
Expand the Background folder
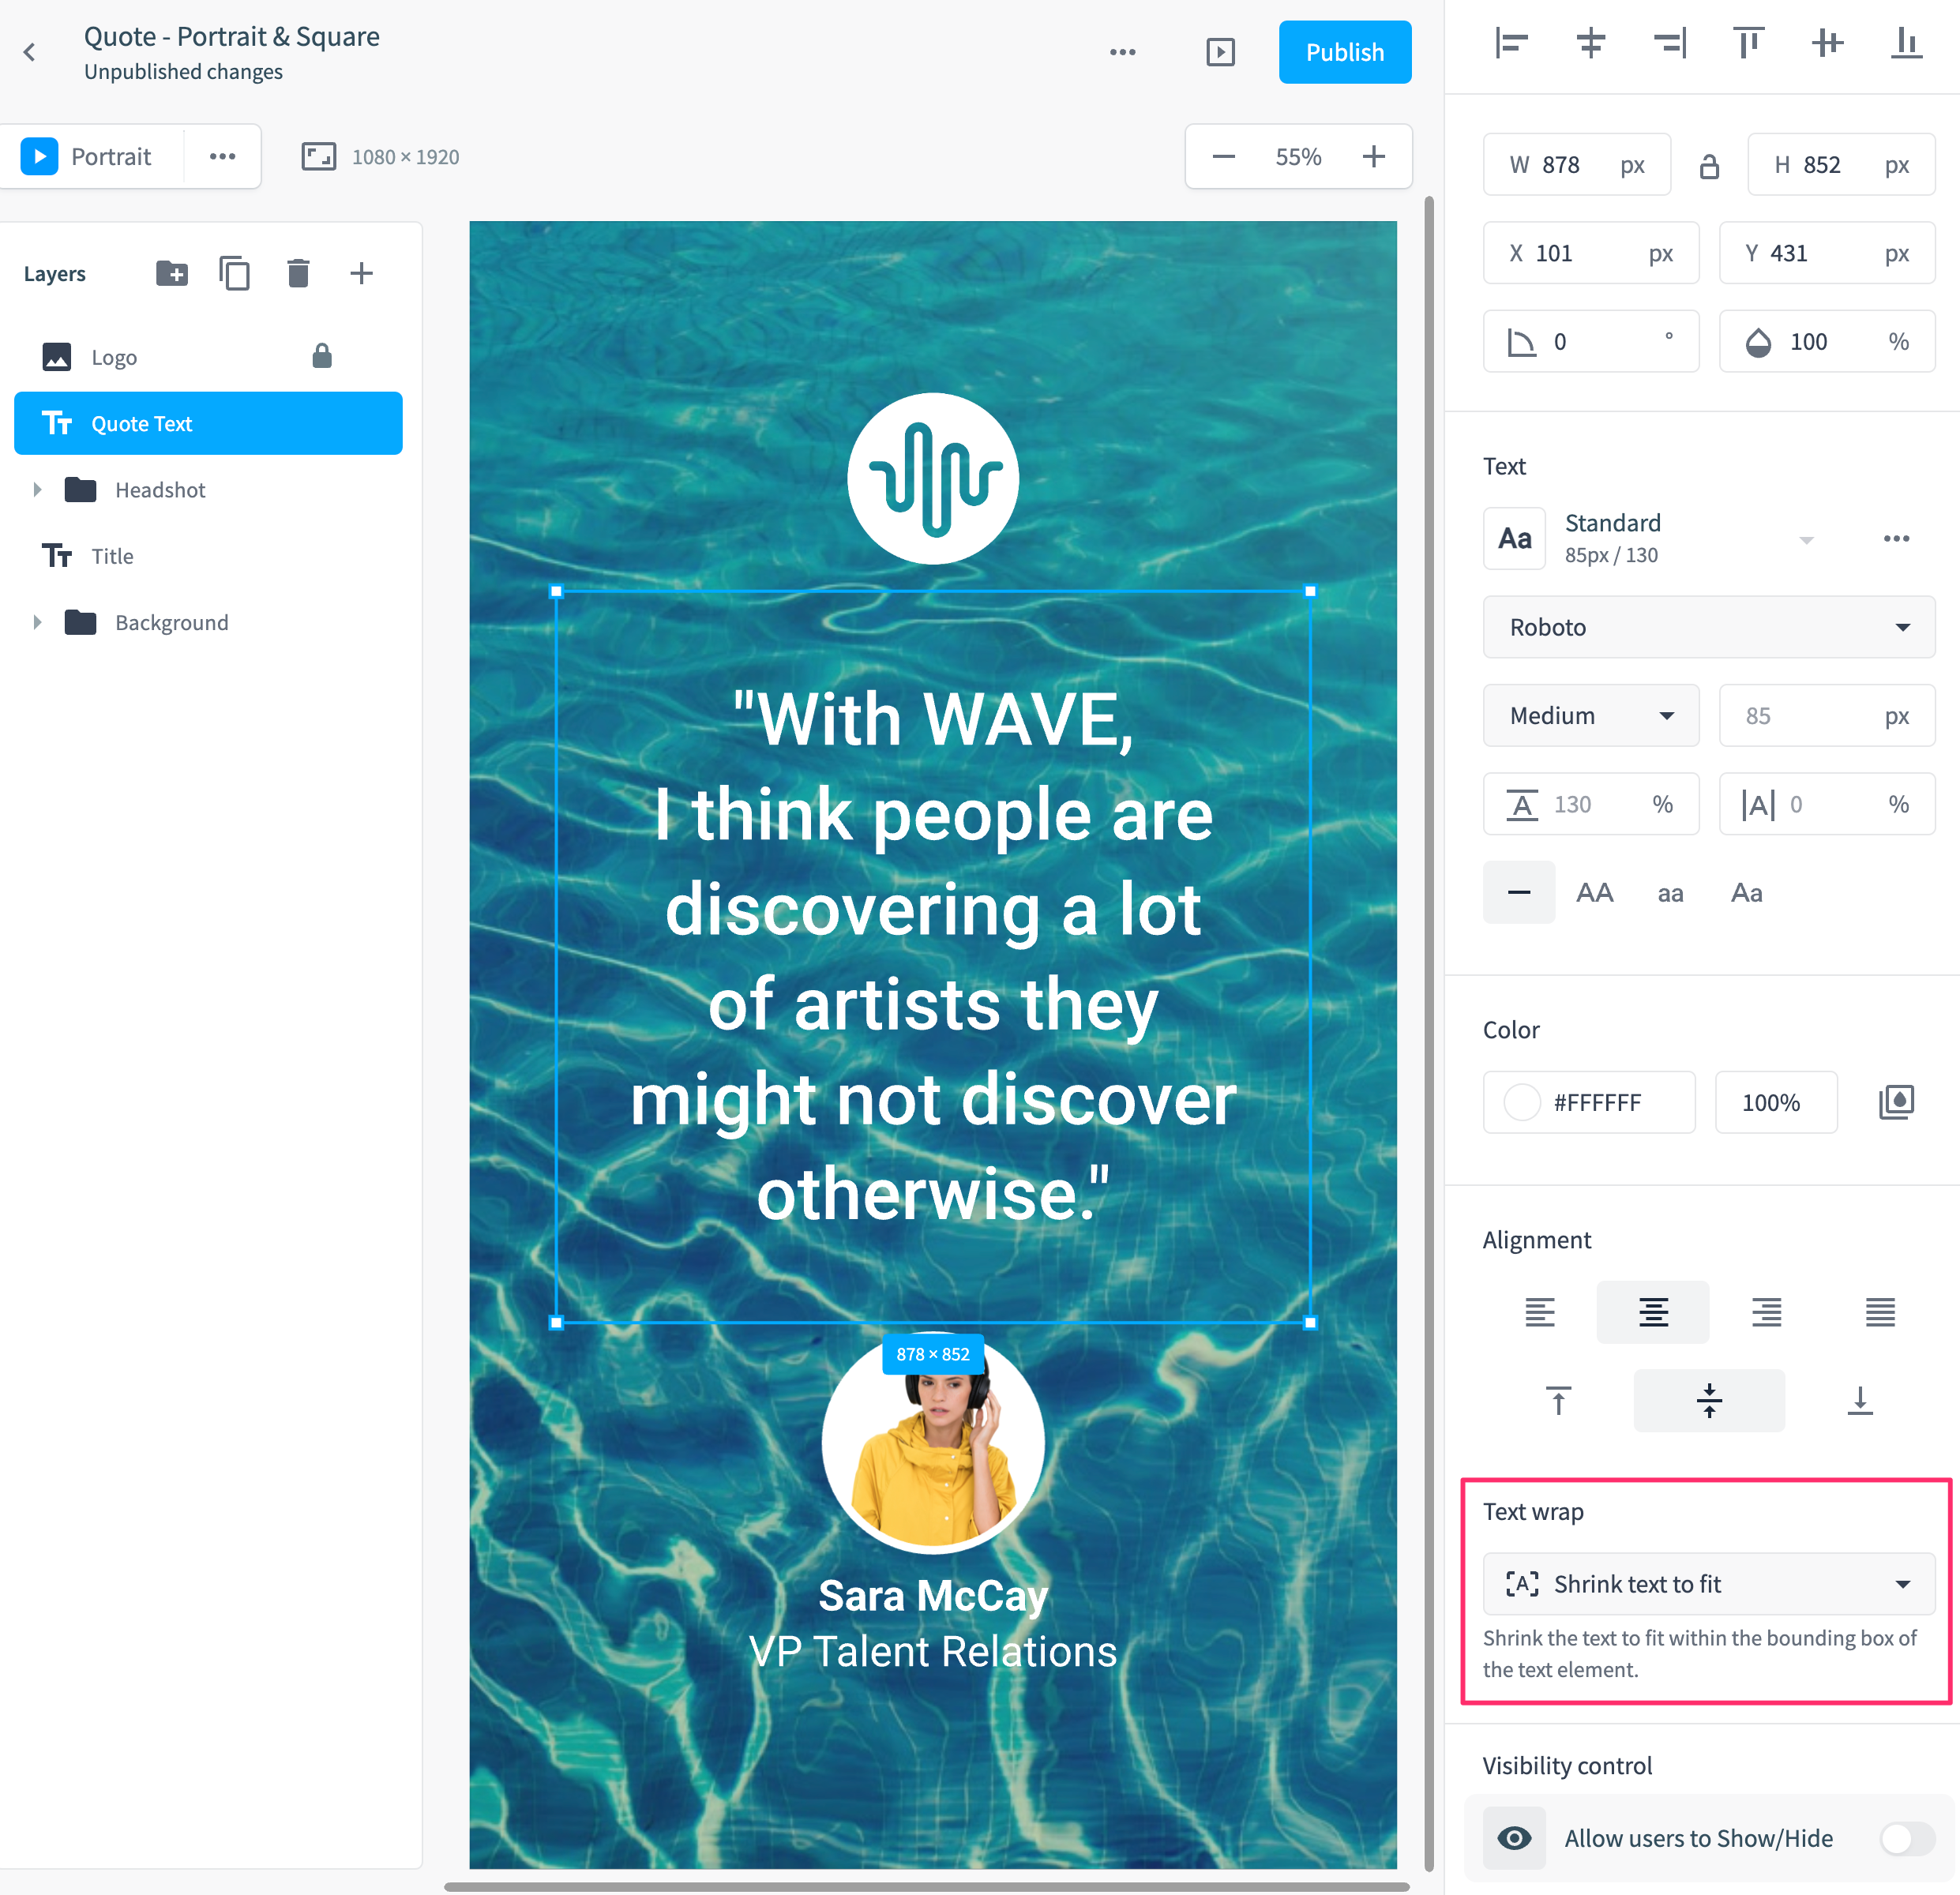pos(37,622)
